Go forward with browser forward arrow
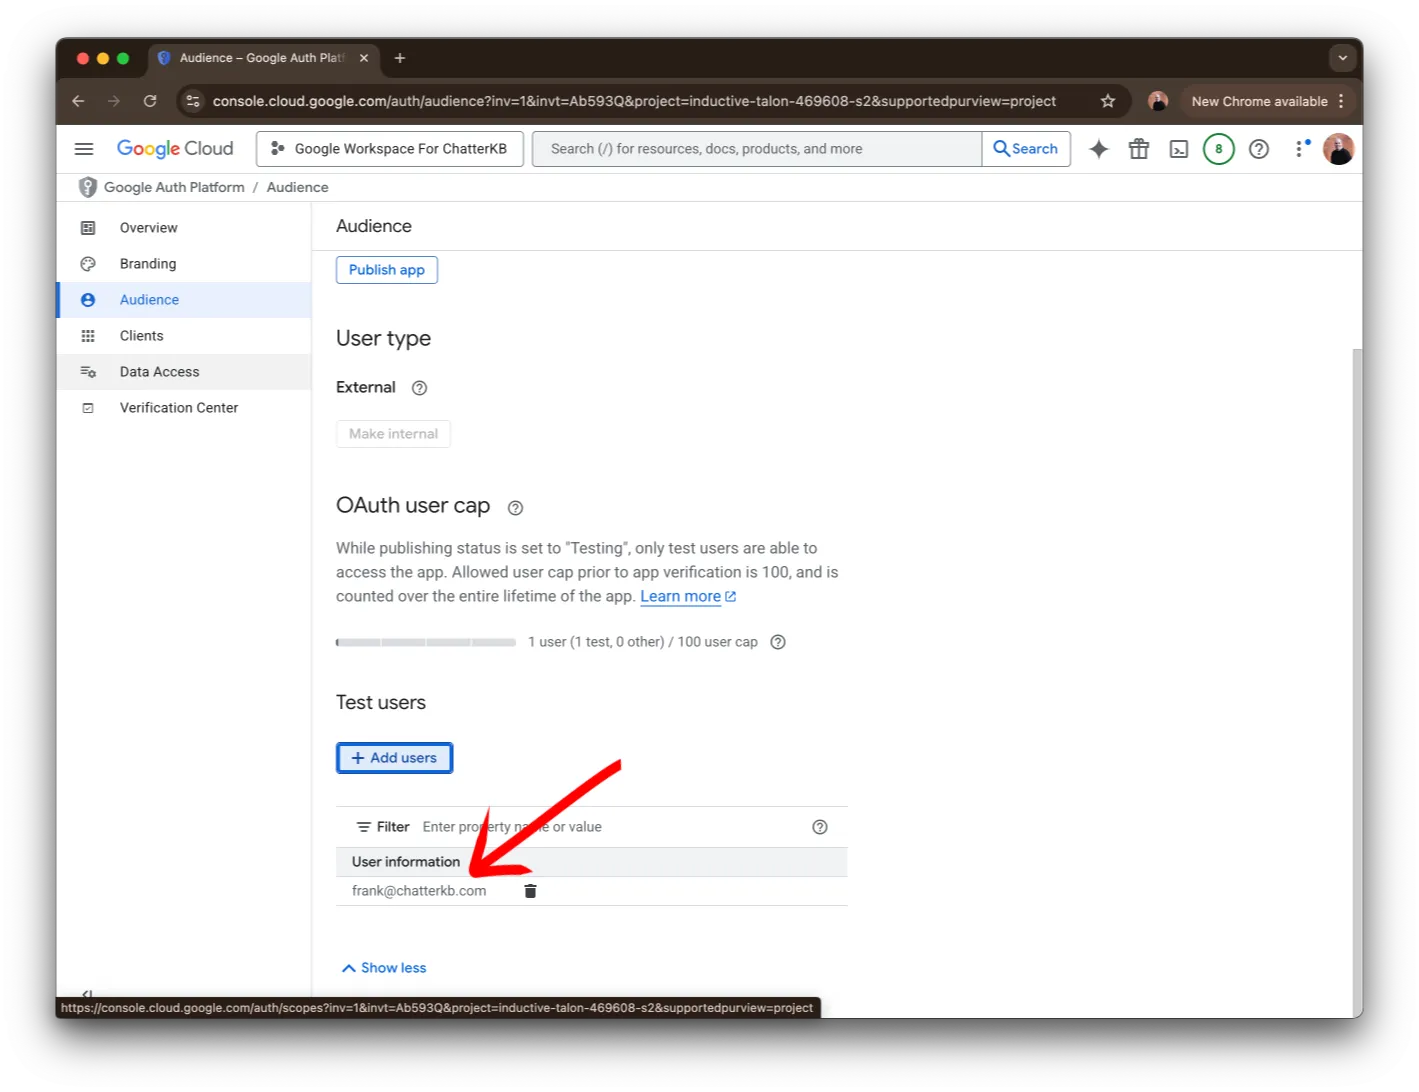Viewport: 1419px width, 1092px height. point(114,101)
